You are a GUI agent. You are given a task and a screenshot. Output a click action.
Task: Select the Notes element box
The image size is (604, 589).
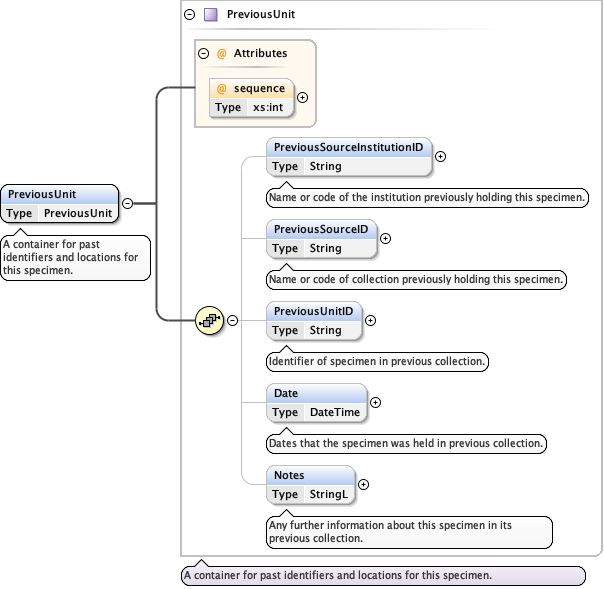(311, 484)
